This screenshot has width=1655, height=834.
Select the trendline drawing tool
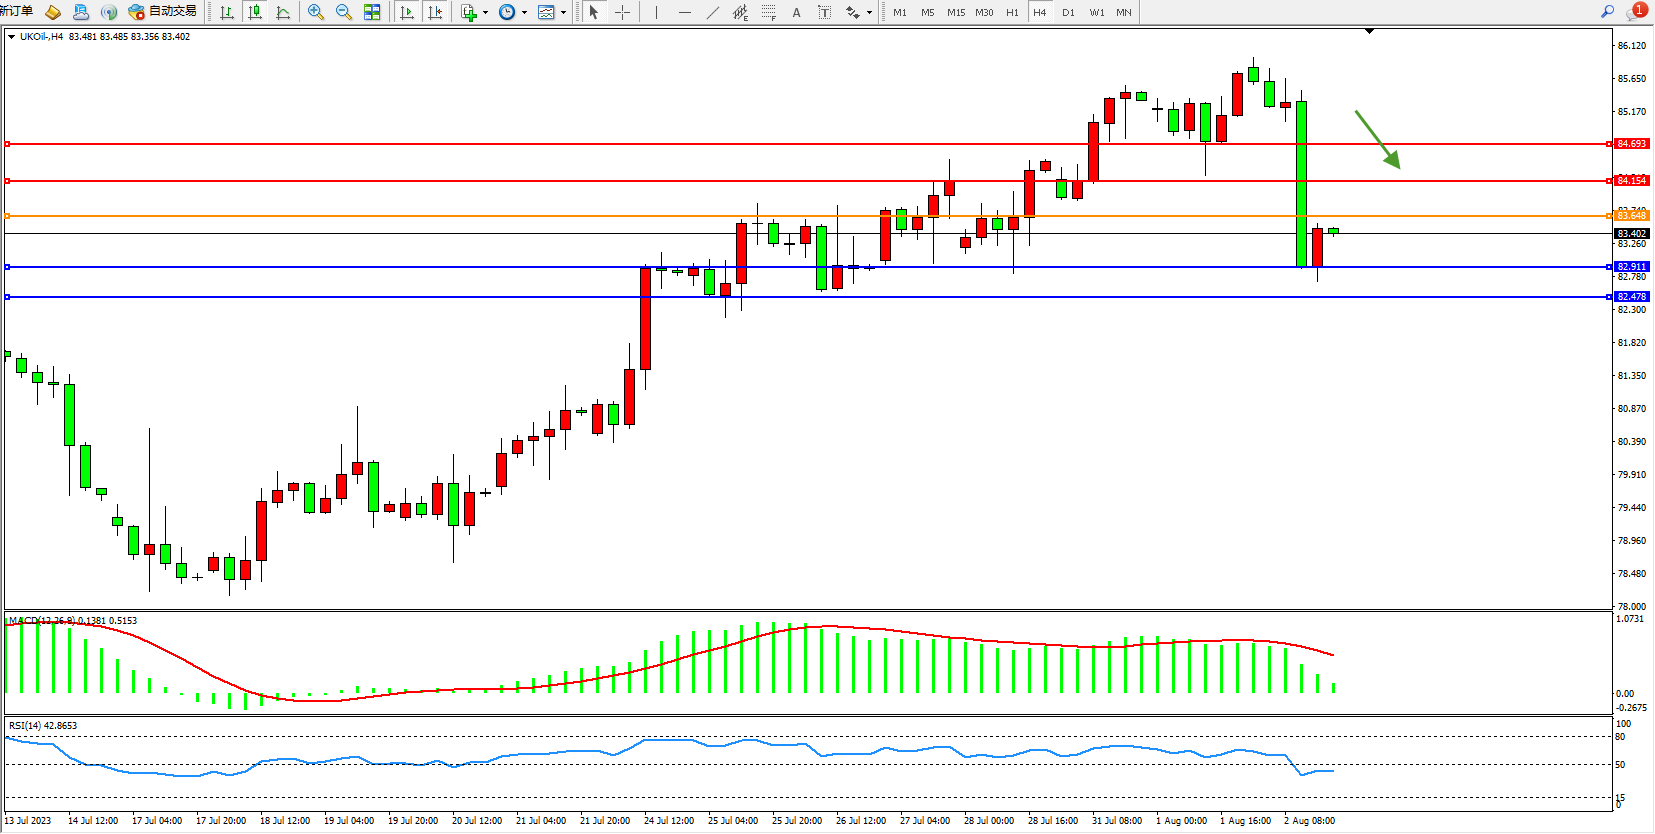click(x=712, y=12)
